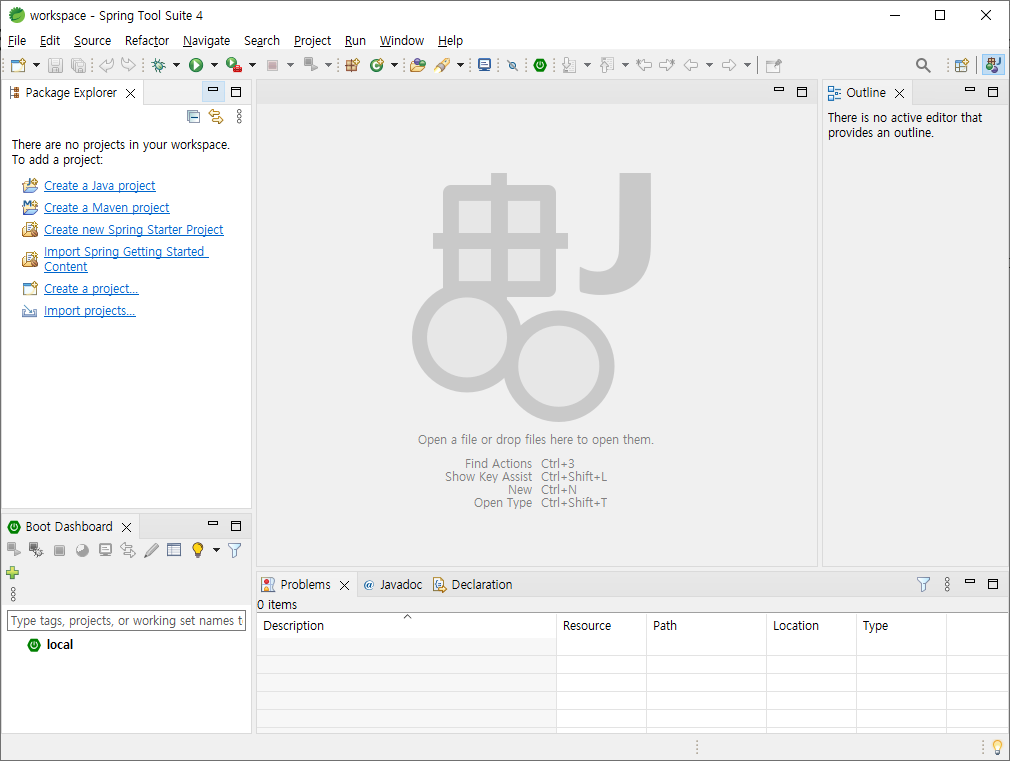The height and width of the screenshot is (761, 1010).
Task: Click the Debug bug icon
Action: (x=158, y=65)
